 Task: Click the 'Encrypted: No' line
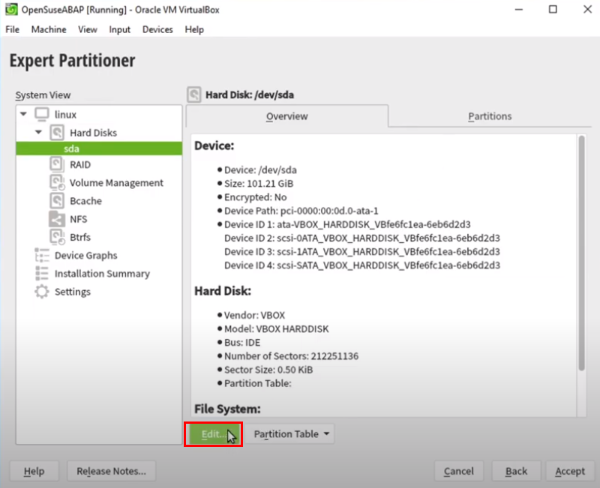pyautogui.click(x=255, y=197)
